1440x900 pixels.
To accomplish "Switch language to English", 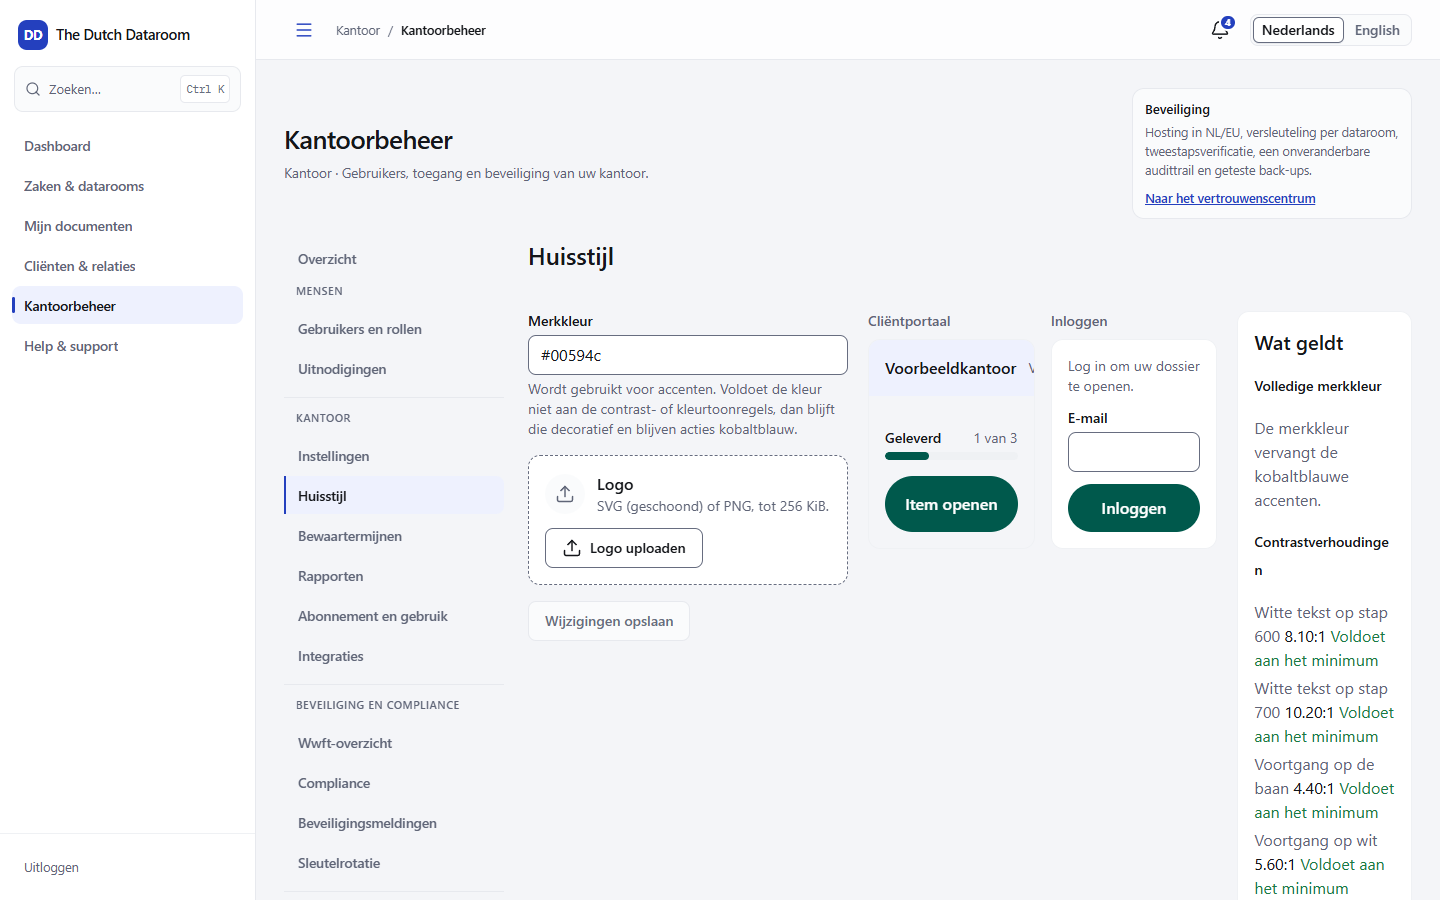I will (x=1377, y=30).
